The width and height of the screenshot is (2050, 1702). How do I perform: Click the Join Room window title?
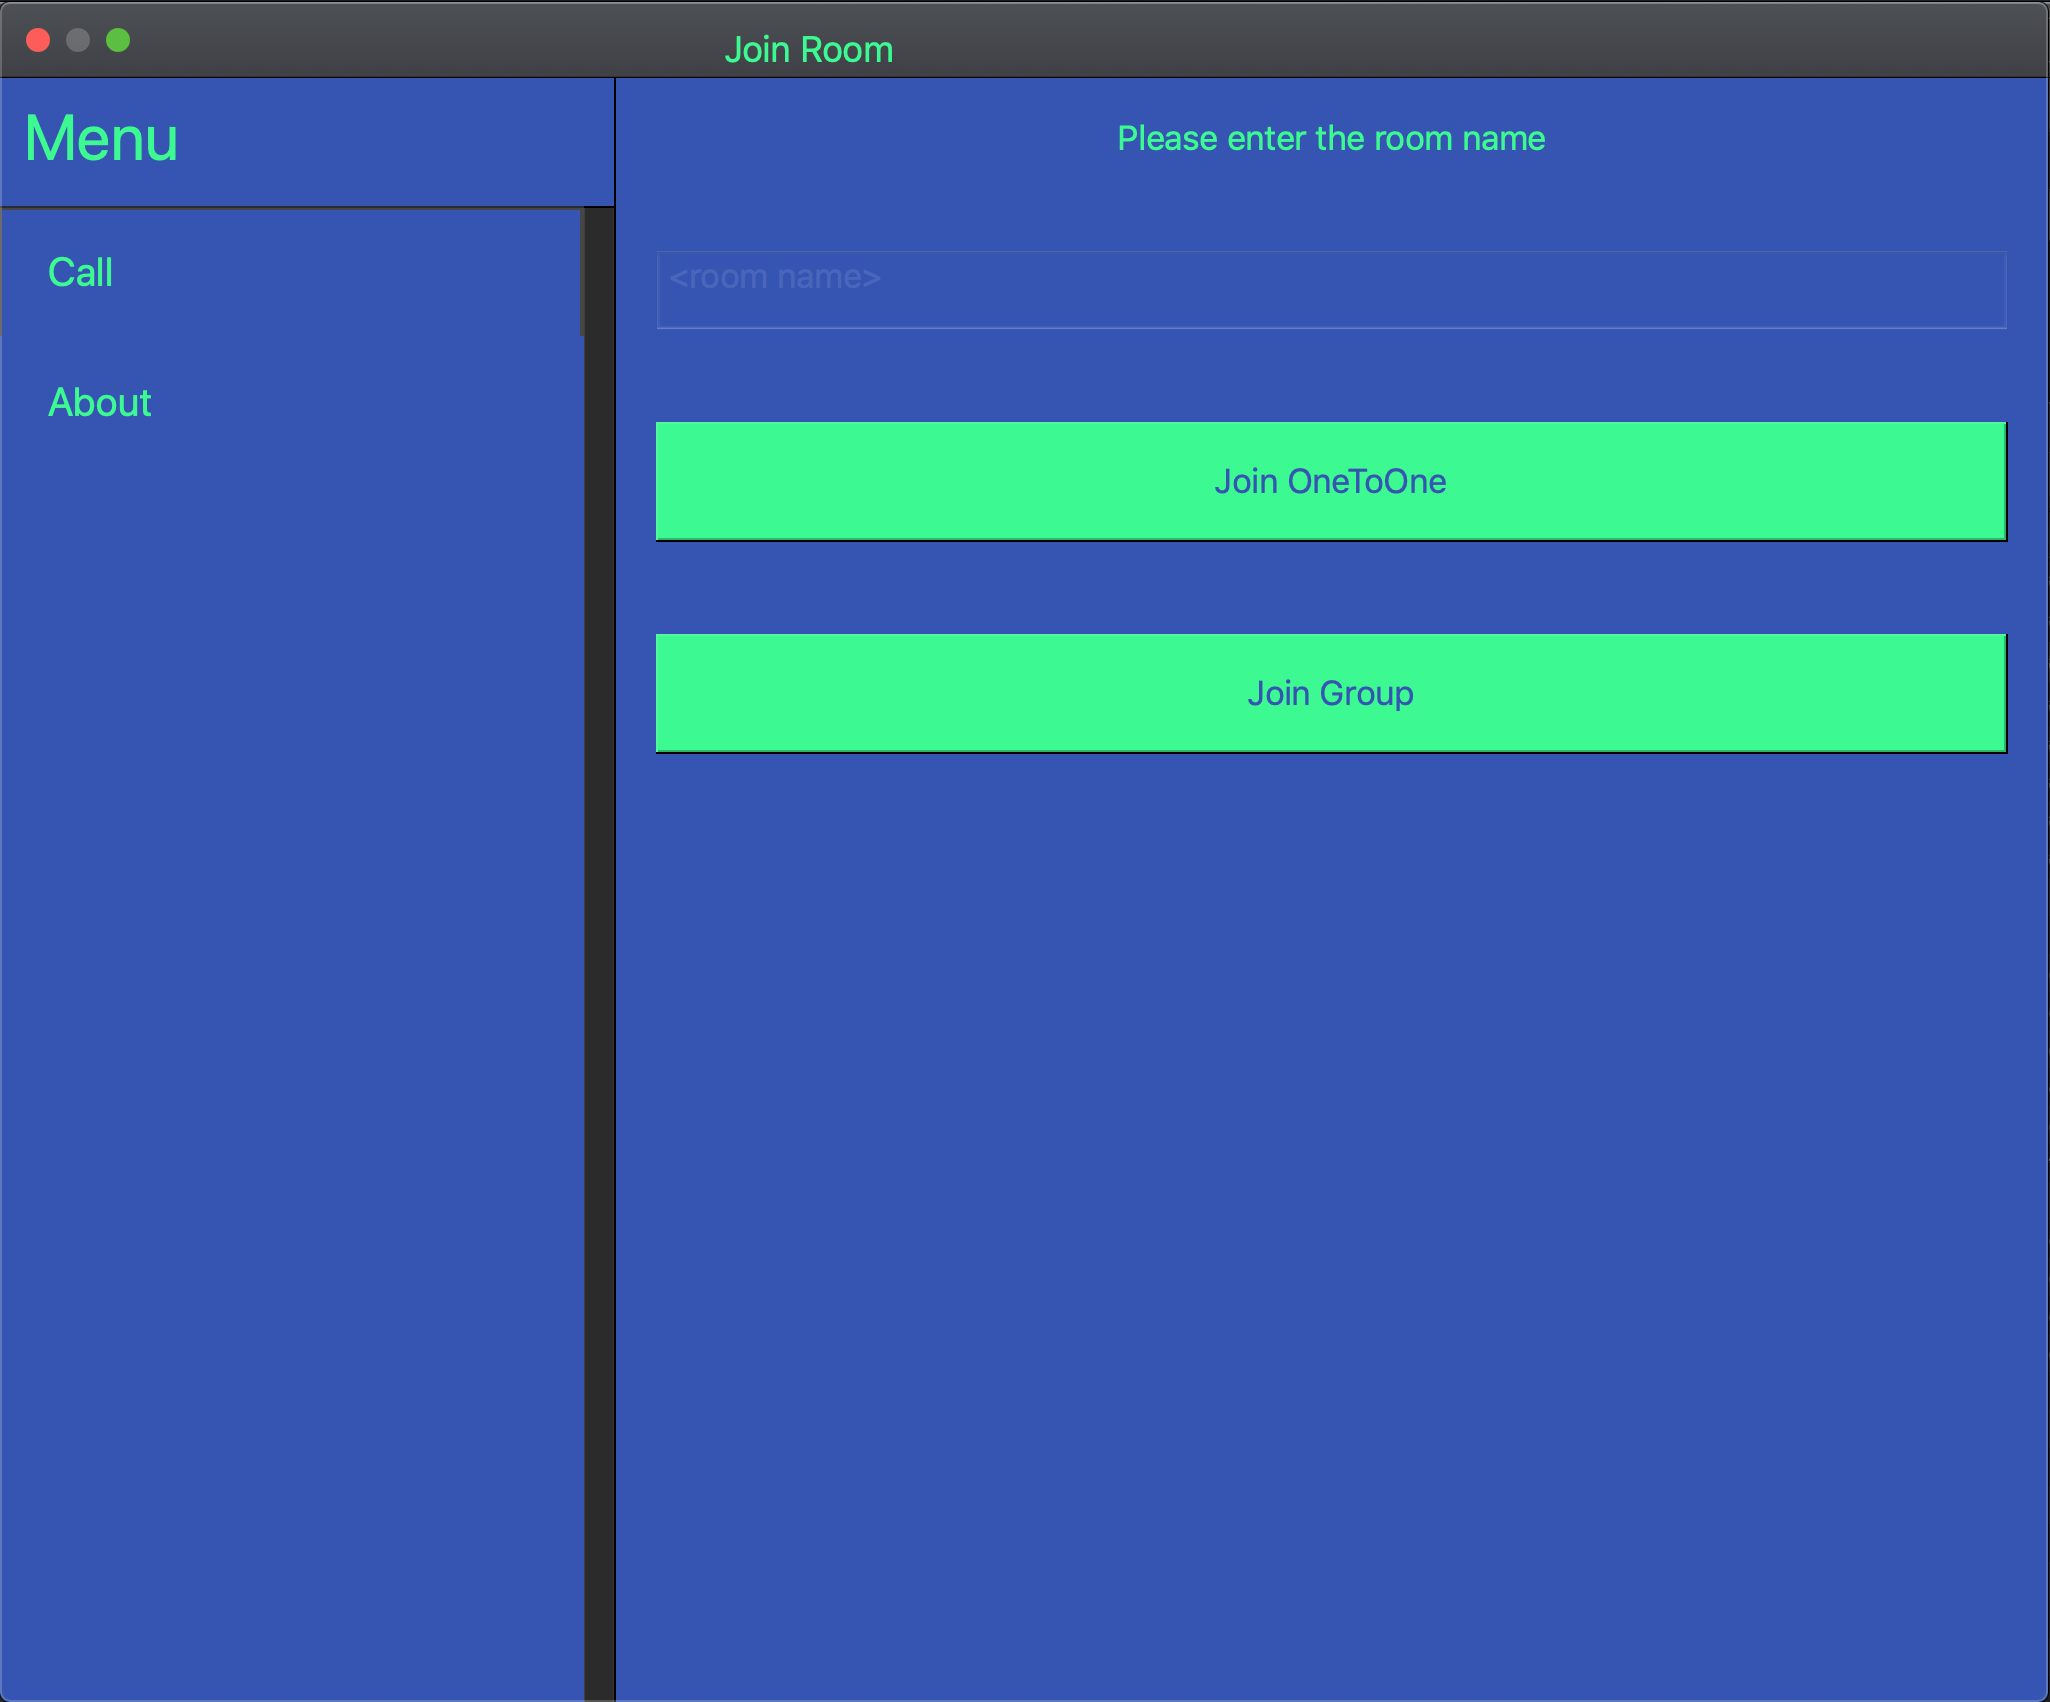[x=808, y=50]
